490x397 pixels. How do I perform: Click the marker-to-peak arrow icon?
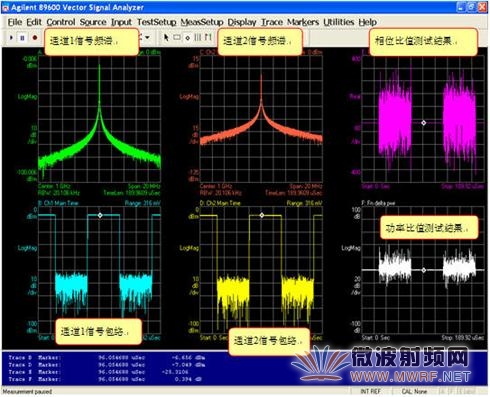click(208, 37)
